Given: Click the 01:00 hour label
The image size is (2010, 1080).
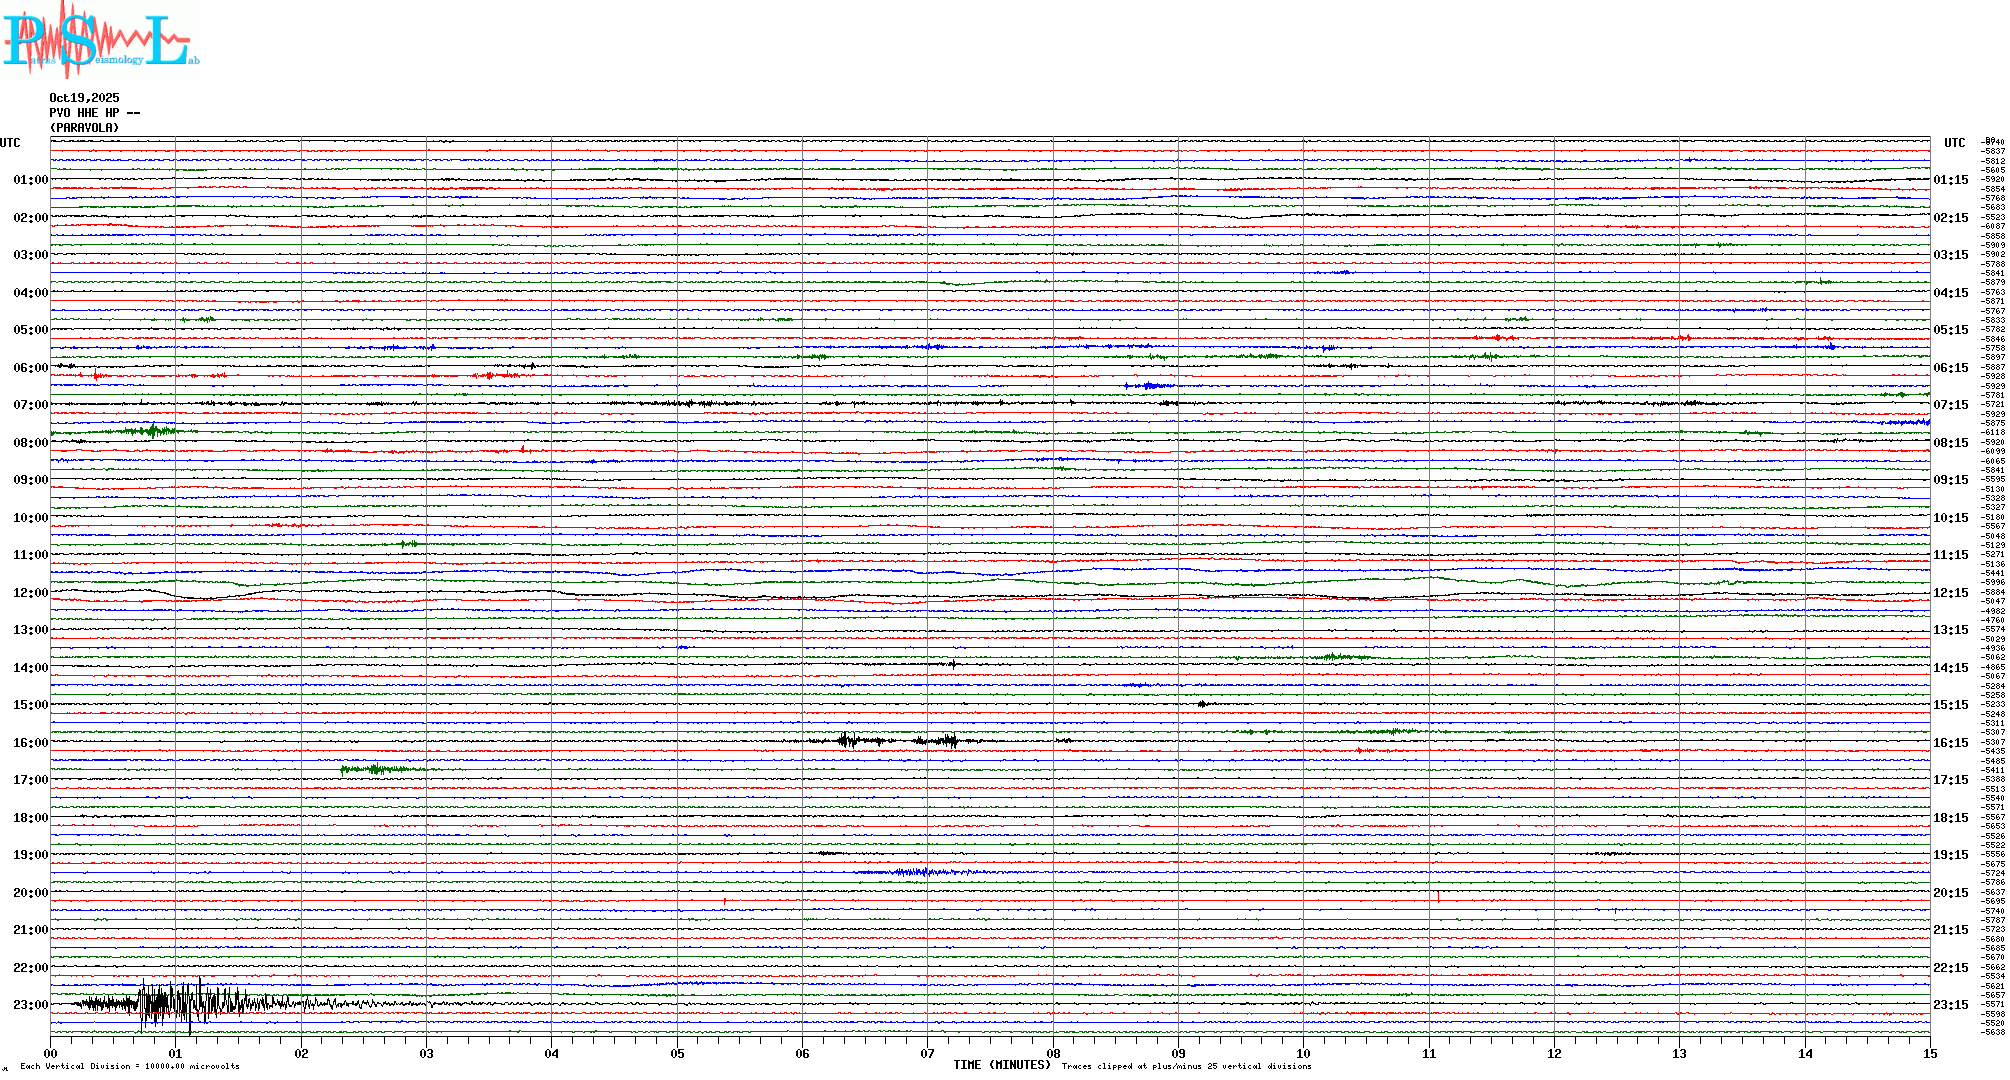Looking at the screenshot, I should coord(30,180).
